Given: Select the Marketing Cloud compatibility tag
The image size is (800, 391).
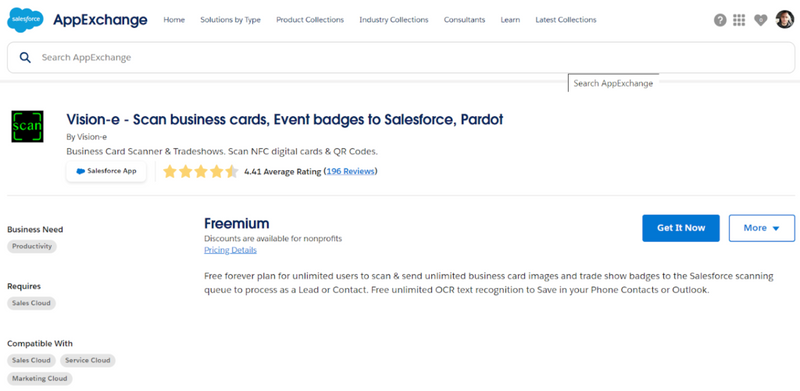Looking at the screenshot, I should [40, 379].
